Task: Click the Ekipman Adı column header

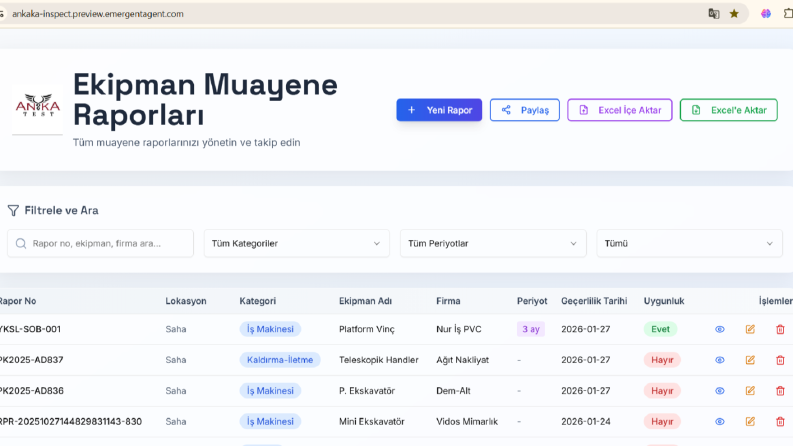Action: click(365, 301)
